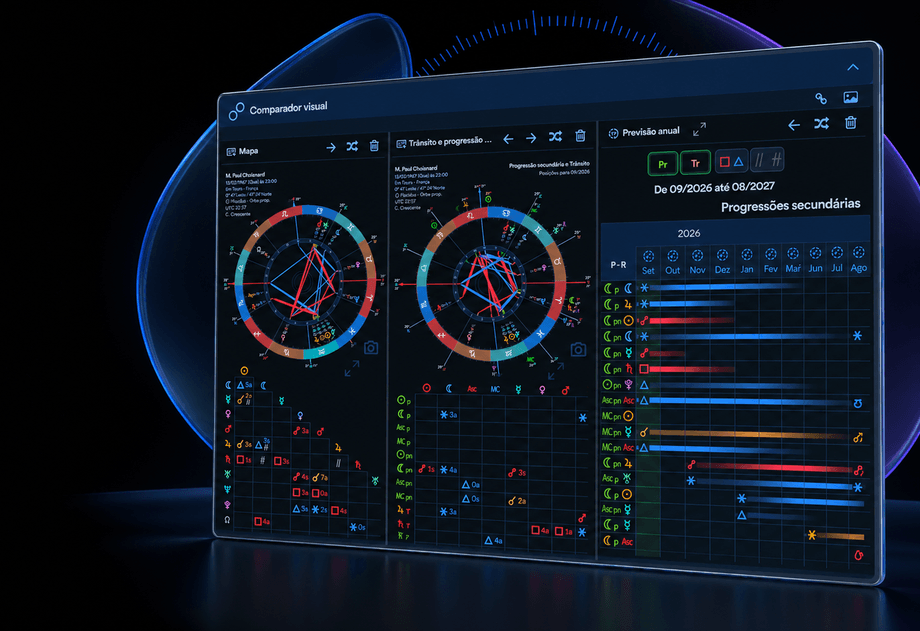
Task: Click the Mapa panel chart icon
Action: [x=231, y=151]
